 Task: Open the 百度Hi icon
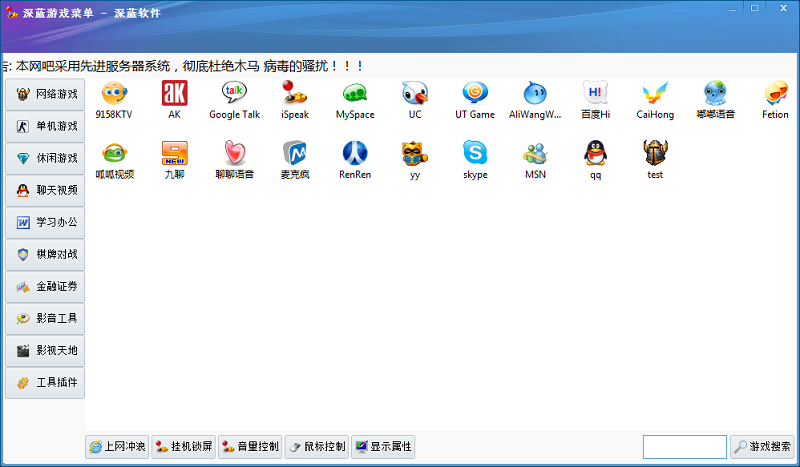[x=595, y=95]
